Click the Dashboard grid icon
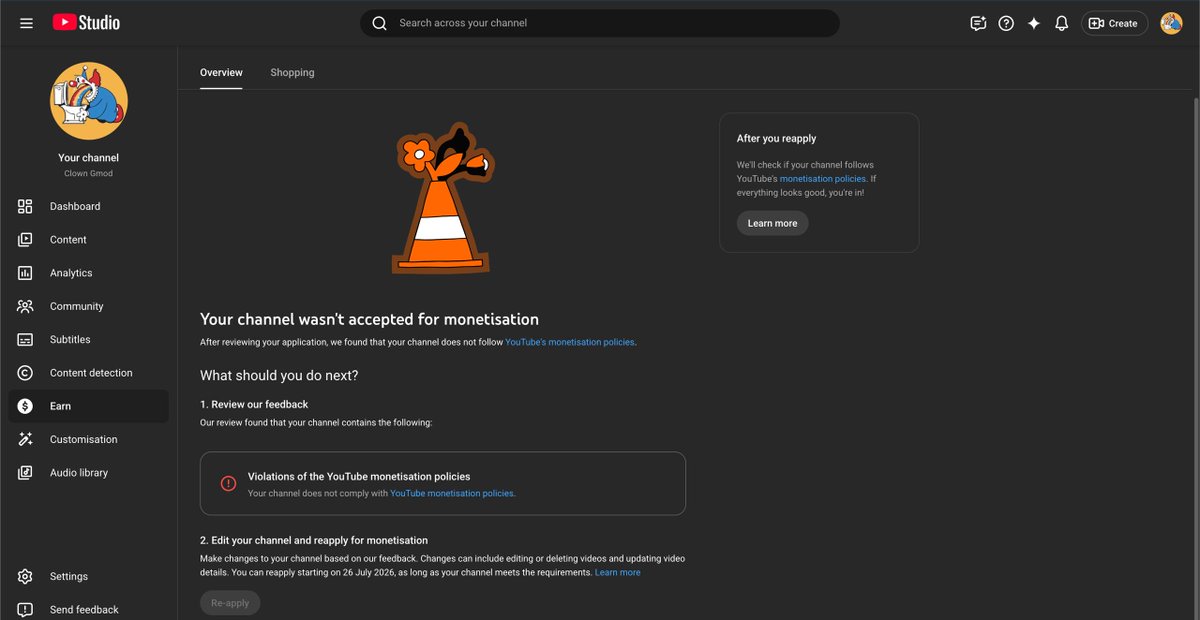This screenshot has height=620, width=1200. click(x=26, y=206)
